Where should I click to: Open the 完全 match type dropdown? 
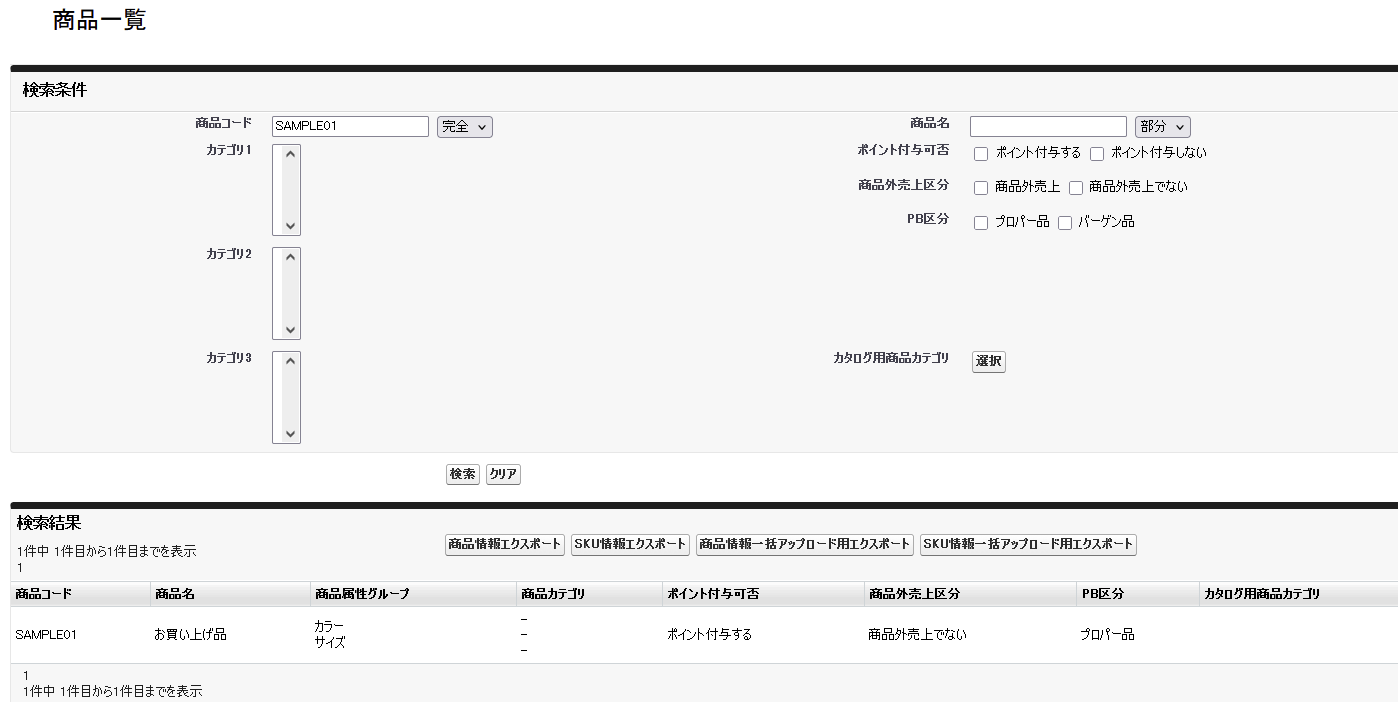[464, 125]
